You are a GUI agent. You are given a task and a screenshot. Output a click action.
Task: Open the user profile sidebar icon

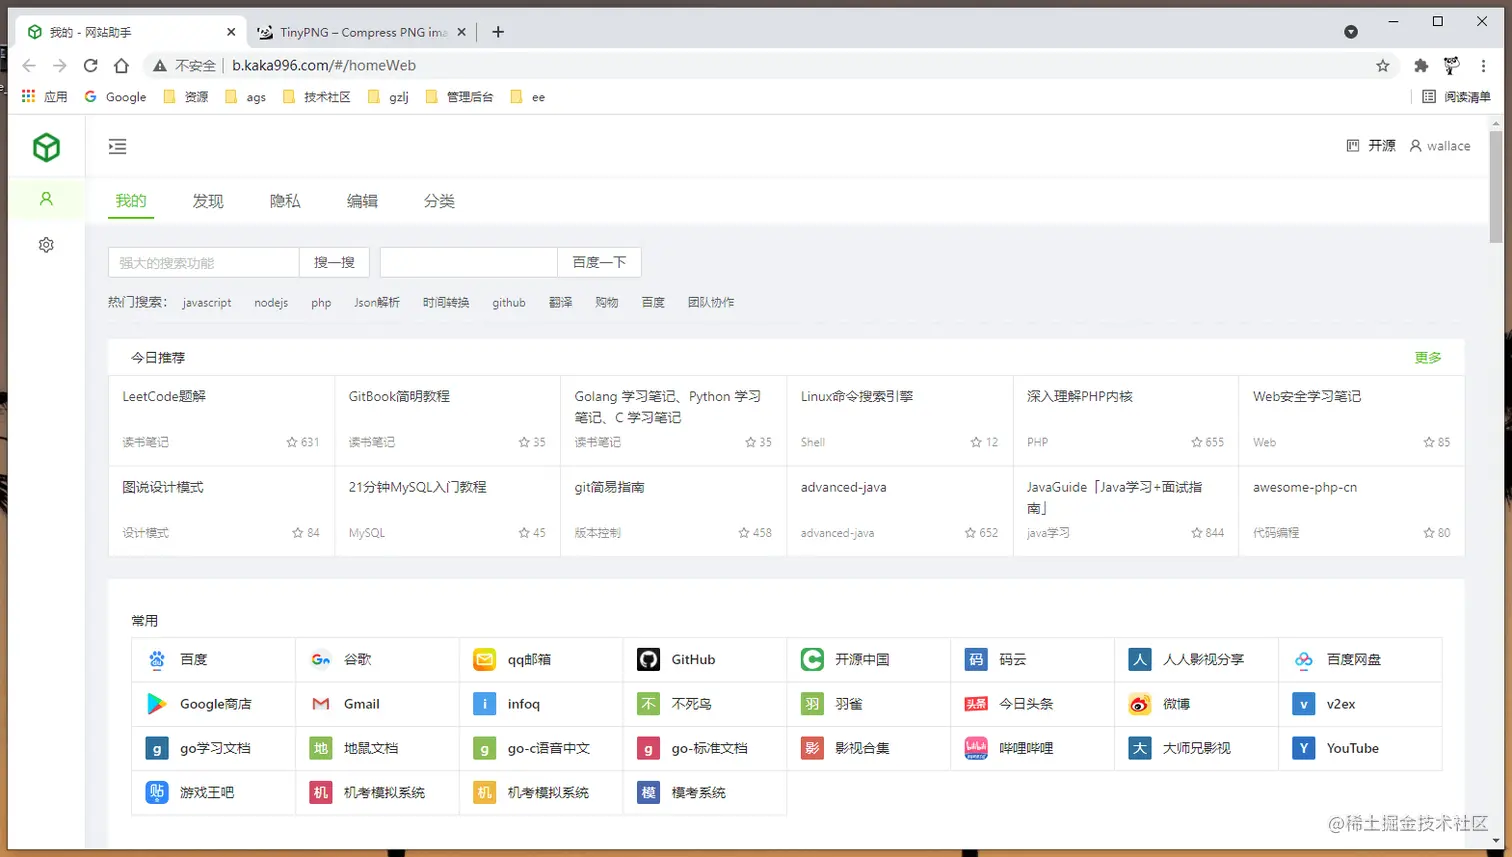(46, 199)
